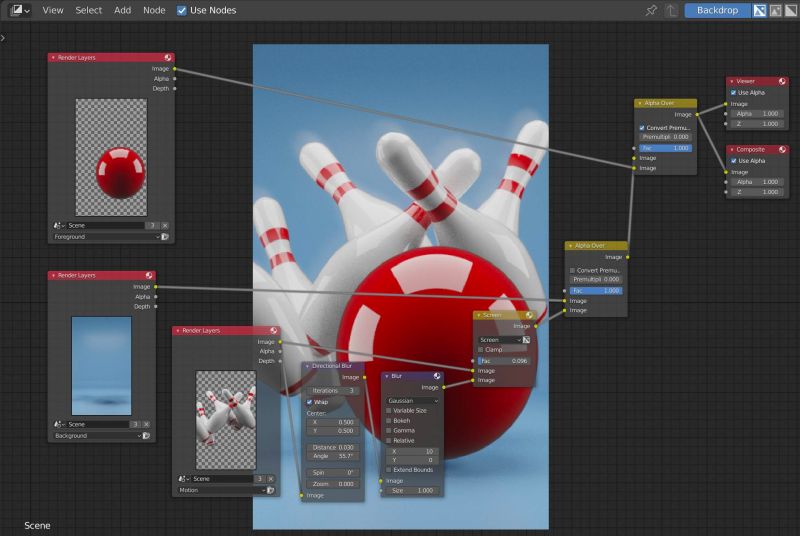Toggle the Use Nodes checkbox
Image resolution: width=800 pixels, height=536 pixels.
pyautogui.click(x=182, y=10)
